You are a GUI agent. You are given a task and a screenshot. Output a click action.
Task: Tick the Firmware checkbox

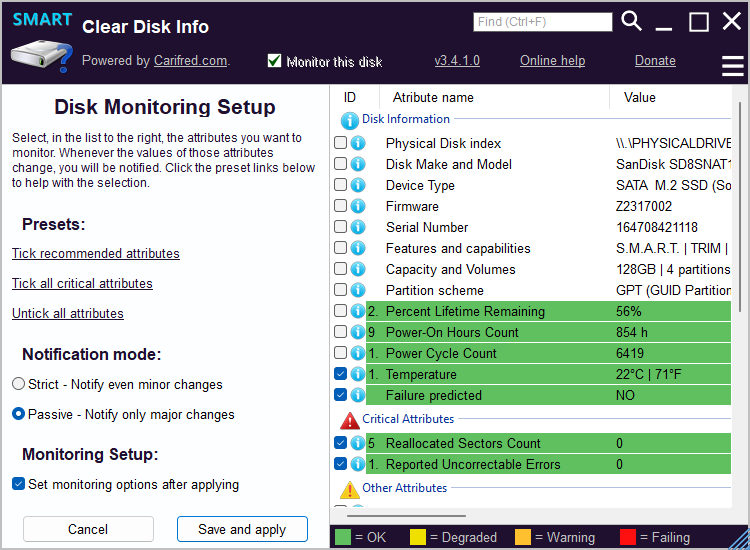(340, 206)
